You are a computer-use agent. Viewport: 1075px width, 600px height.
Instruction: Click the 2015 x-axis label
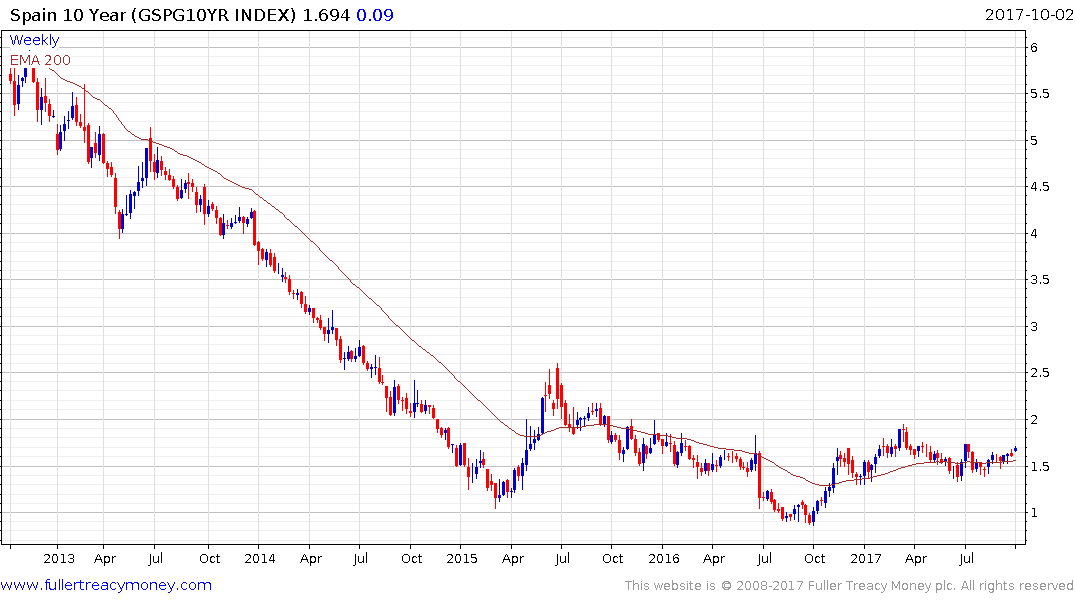(x=461, y=558)
